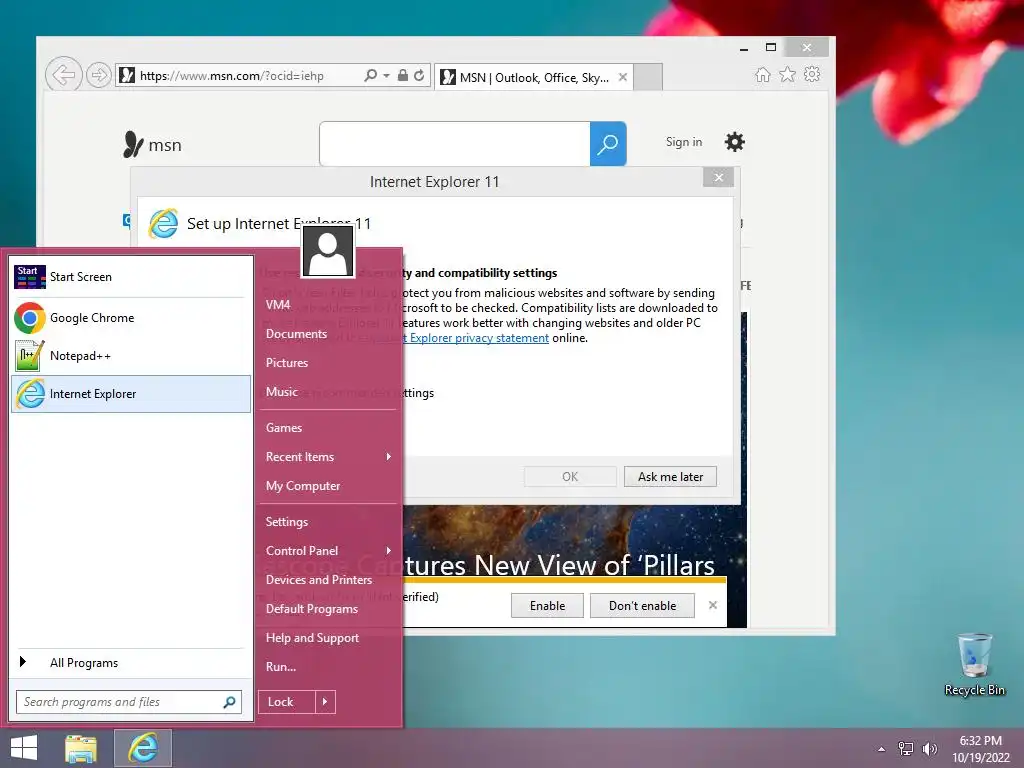Click the Start menu search magnifier icon
This screenshot has height=768, width=1024.
(229, 702)
